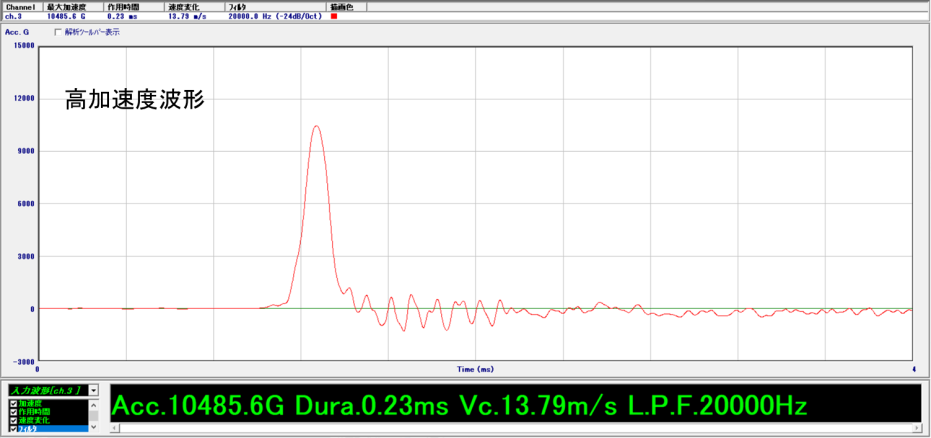Toggle the 加速度 checkbox in list
Image resolution: width=931 pixels, height=438 pixels.
coord(13,403)
